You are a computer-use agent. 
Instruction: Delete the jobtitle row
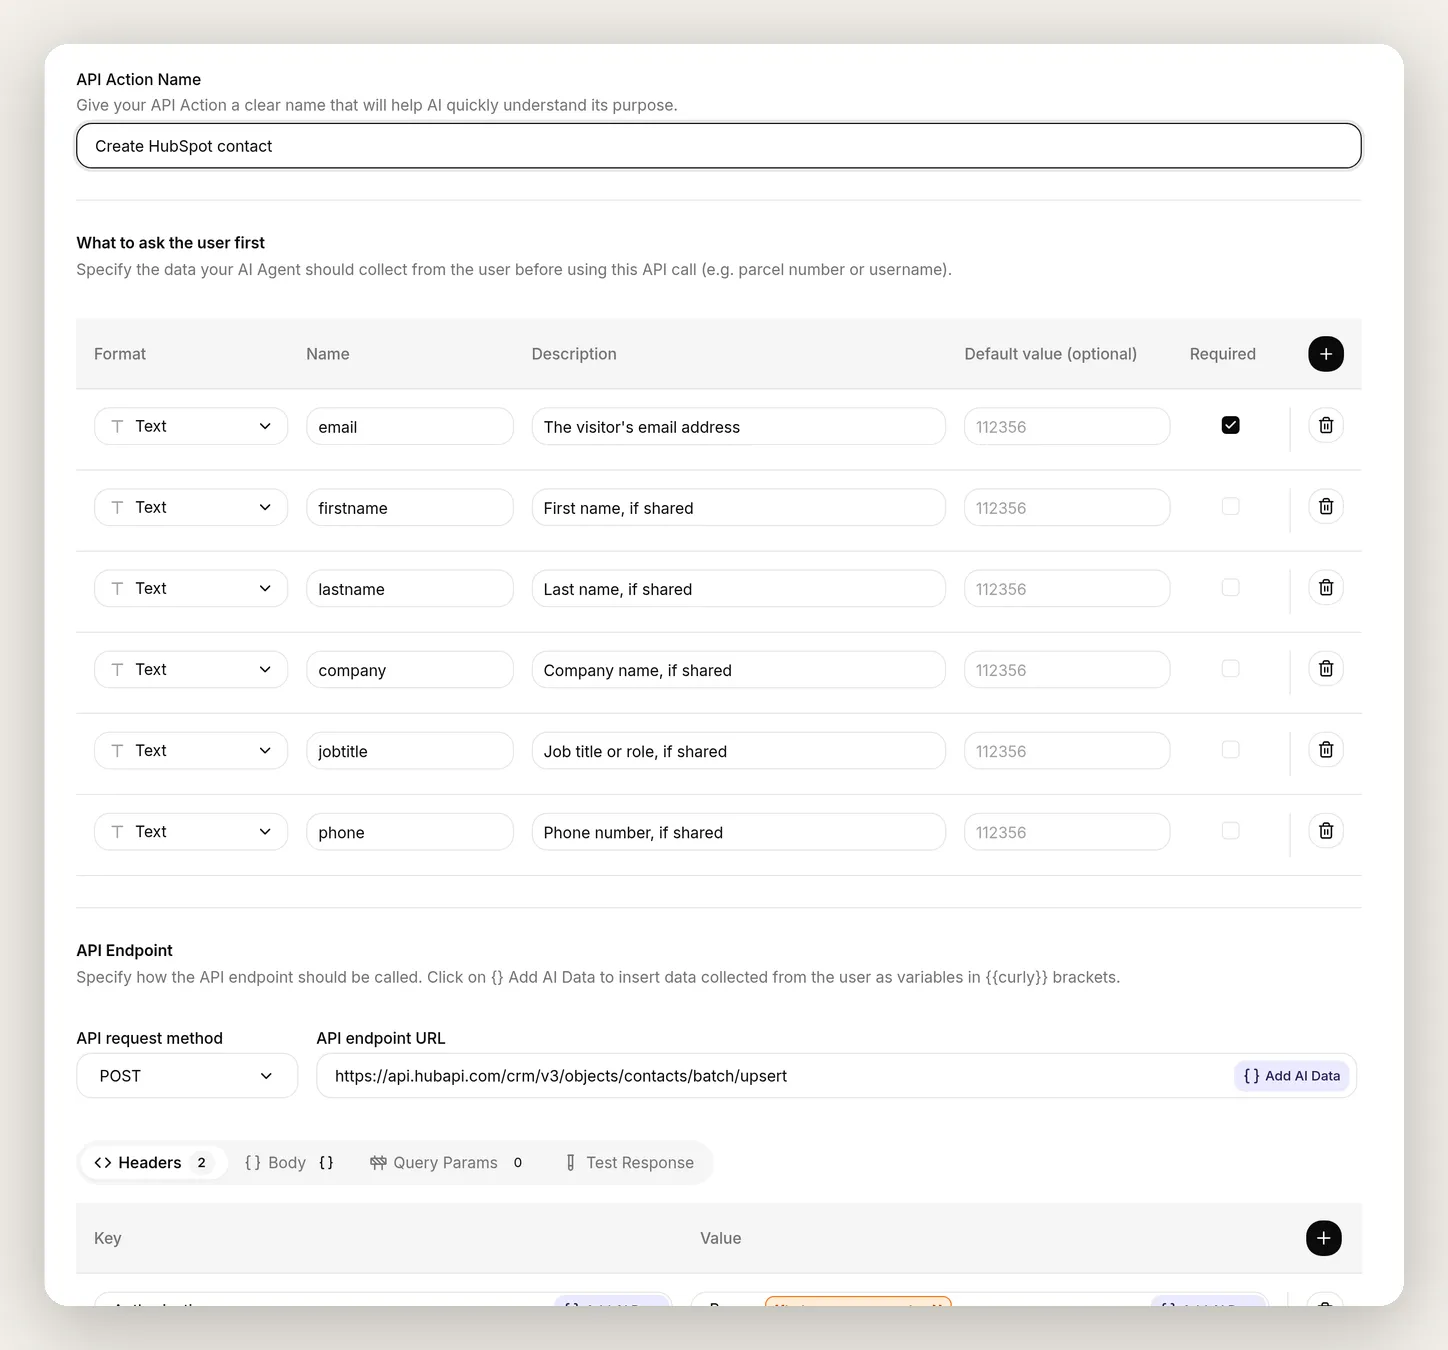(1325, 750)
